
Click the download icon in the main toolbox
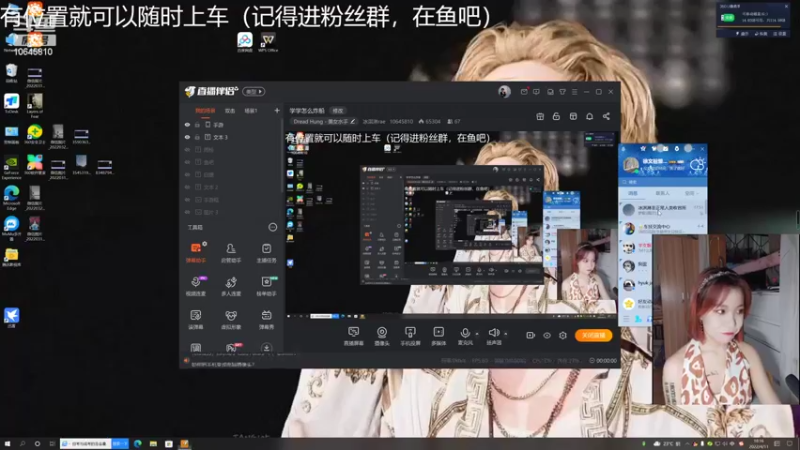[266, 347]
